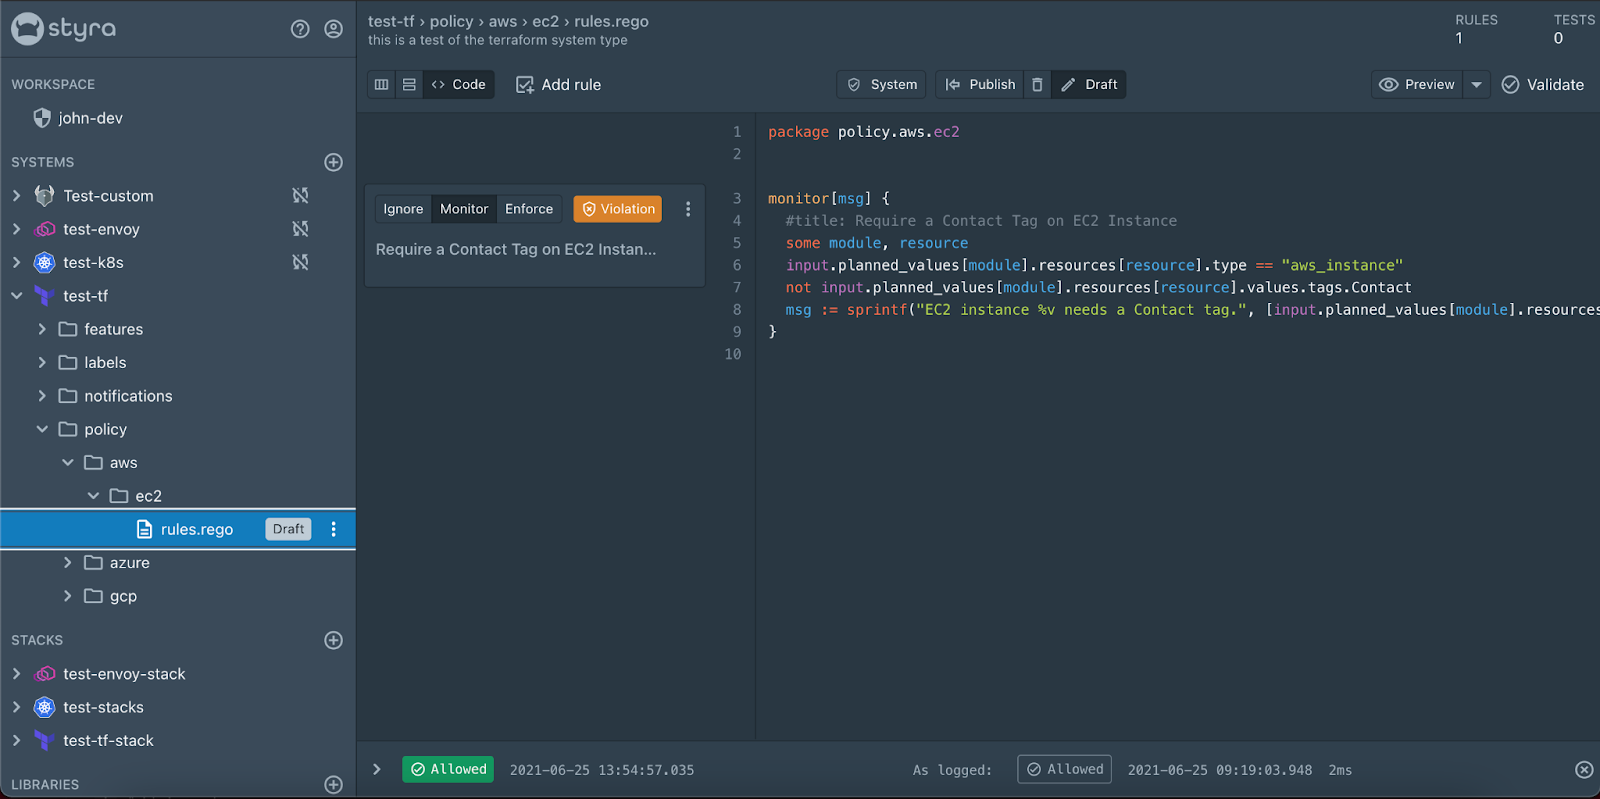Click the green Allowed status badge
The width and height of the screenshot is (1600, 799).
click(448, 769)
